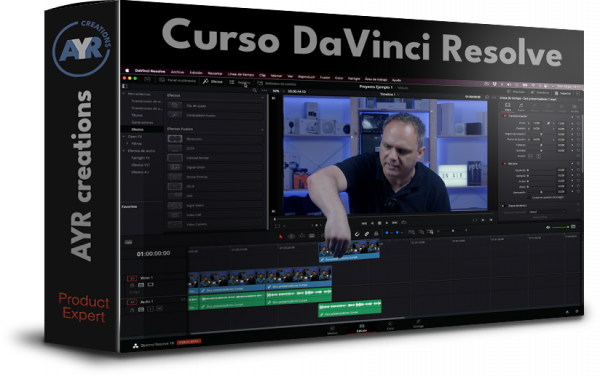
Task: Click the Binoculars effect thumbnail icon
Action: pos(175,138)
